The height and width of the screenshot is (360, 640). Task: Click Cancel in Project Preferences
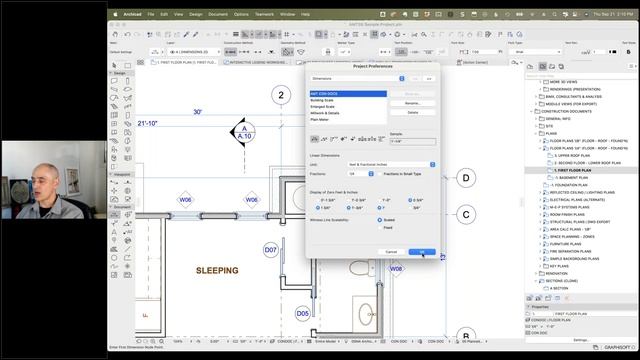click(x=391, y=252)
